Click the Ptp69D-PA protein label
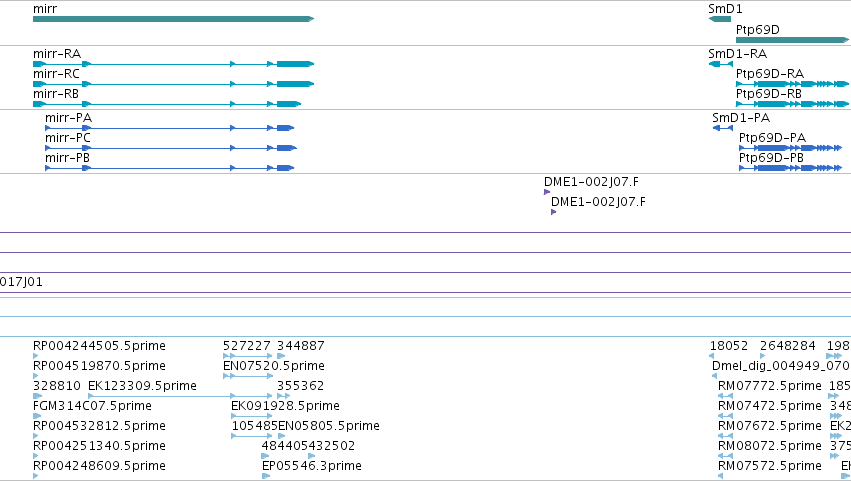The width and height of the screenshot is (851, 481). [x=773, y=138]
